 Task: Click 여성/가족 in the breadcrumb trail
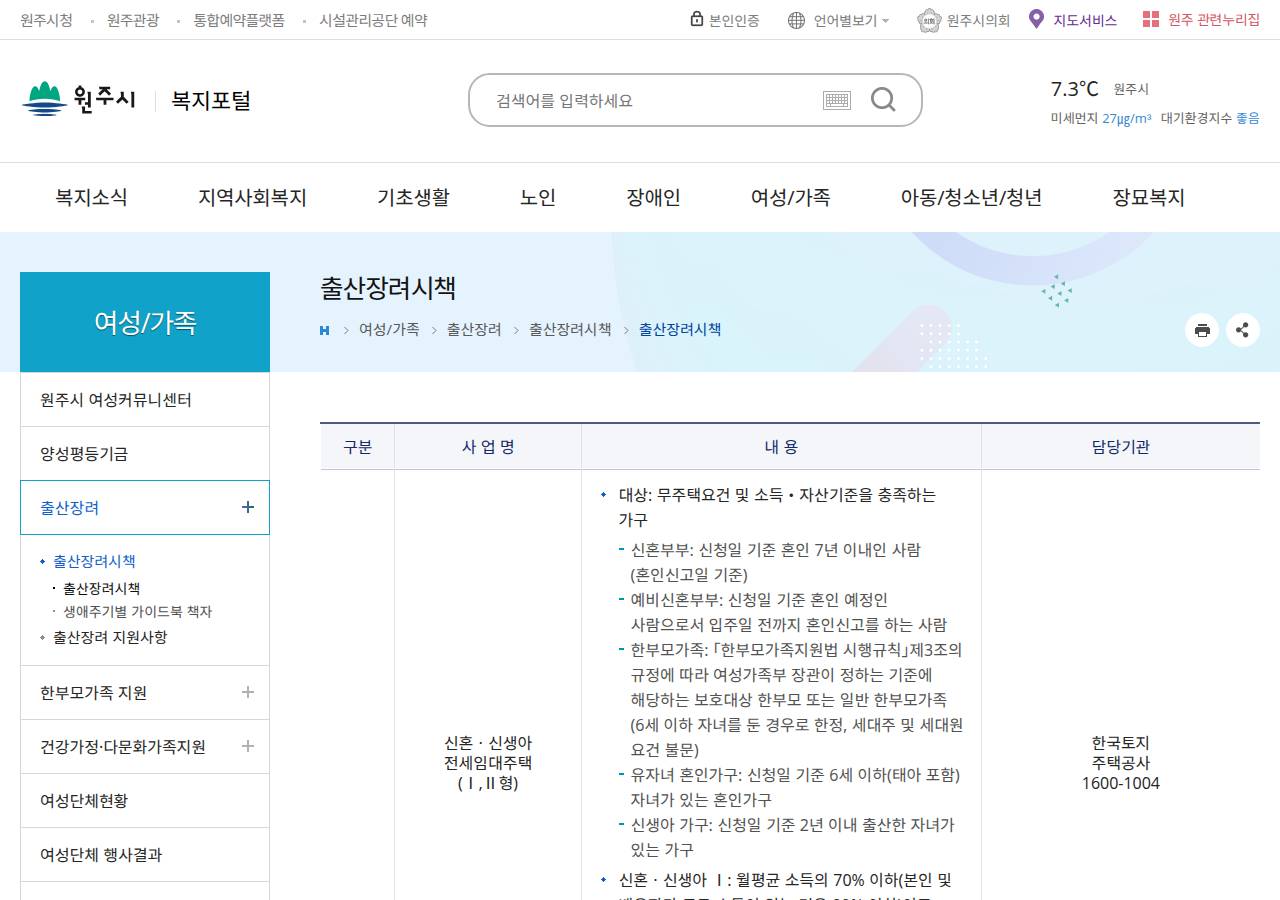tap(389, 329)
